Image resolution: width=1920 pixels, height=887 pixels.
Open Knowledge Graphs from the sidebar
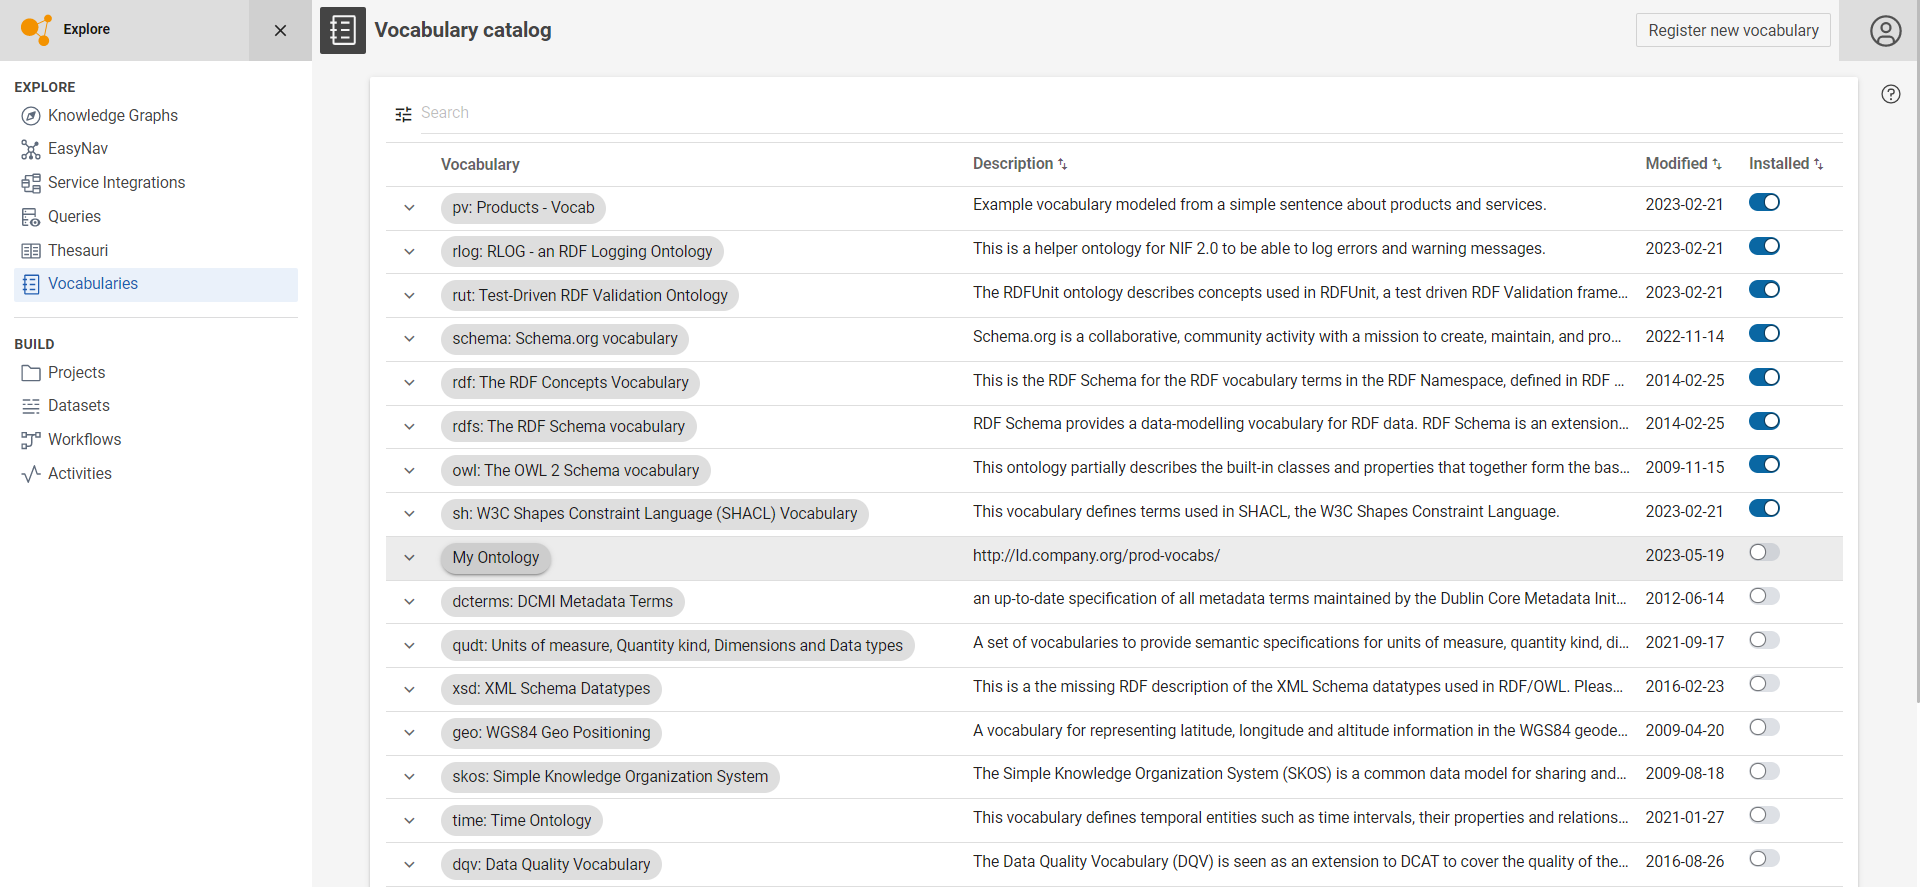pyautogui.click(x=112, y=116)
